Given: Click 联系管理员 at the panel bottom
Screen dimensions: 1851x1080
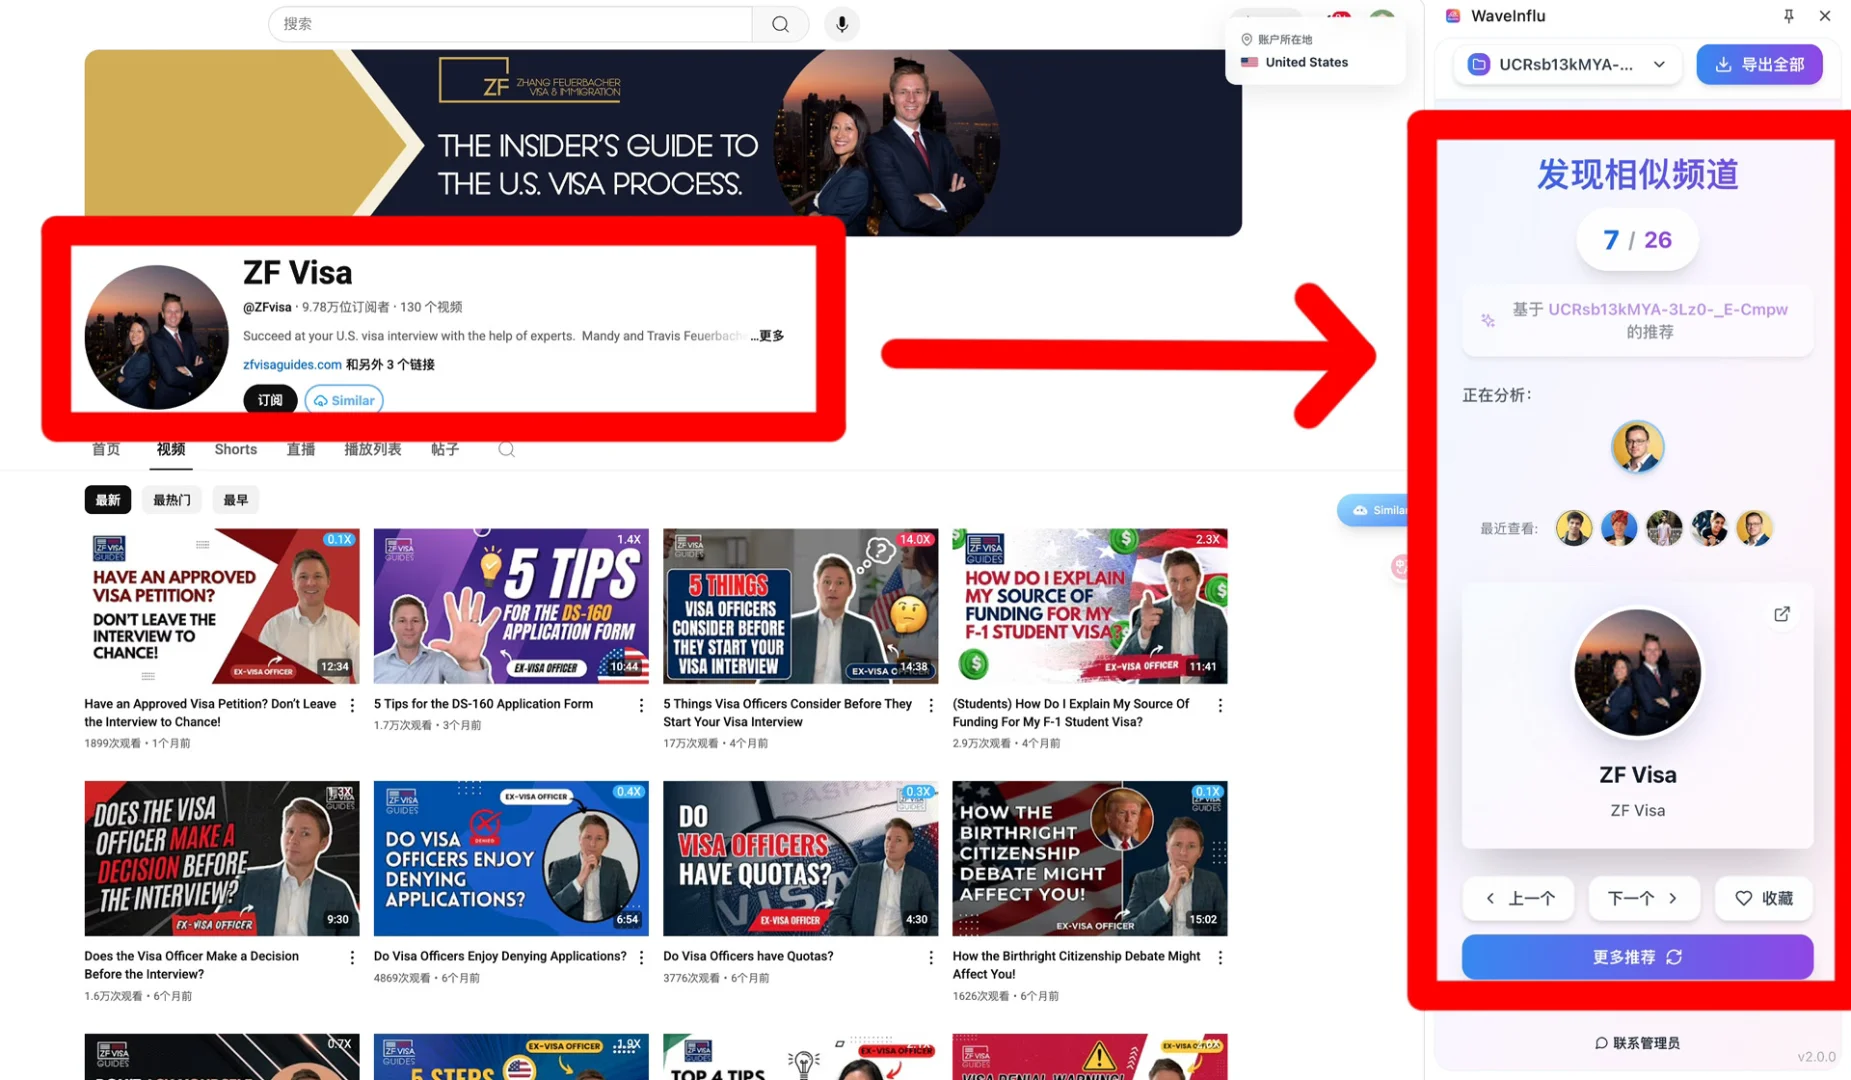Looking at the screenshot, I should pyautogui.click(x=1637, y=1043).
